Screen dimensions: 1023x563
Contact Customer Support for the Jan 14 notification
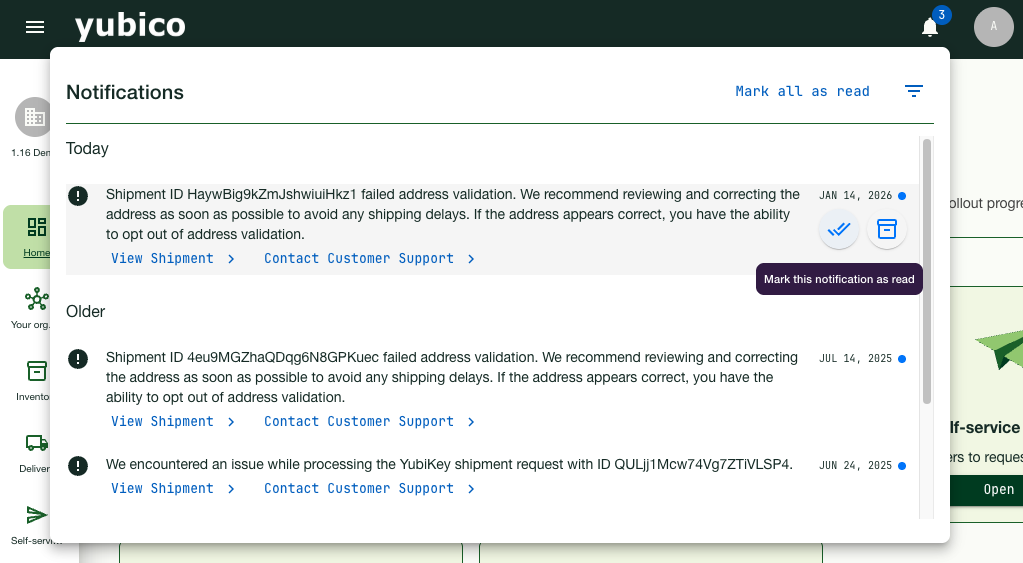tap(368, 258)
